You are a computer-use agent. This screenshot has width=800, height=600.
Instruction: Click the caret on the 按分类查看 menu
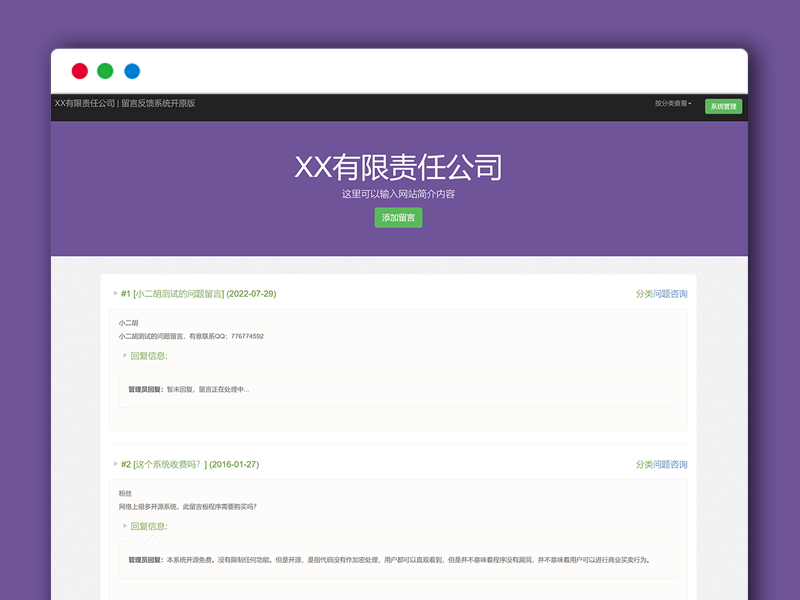click(689, 102)
